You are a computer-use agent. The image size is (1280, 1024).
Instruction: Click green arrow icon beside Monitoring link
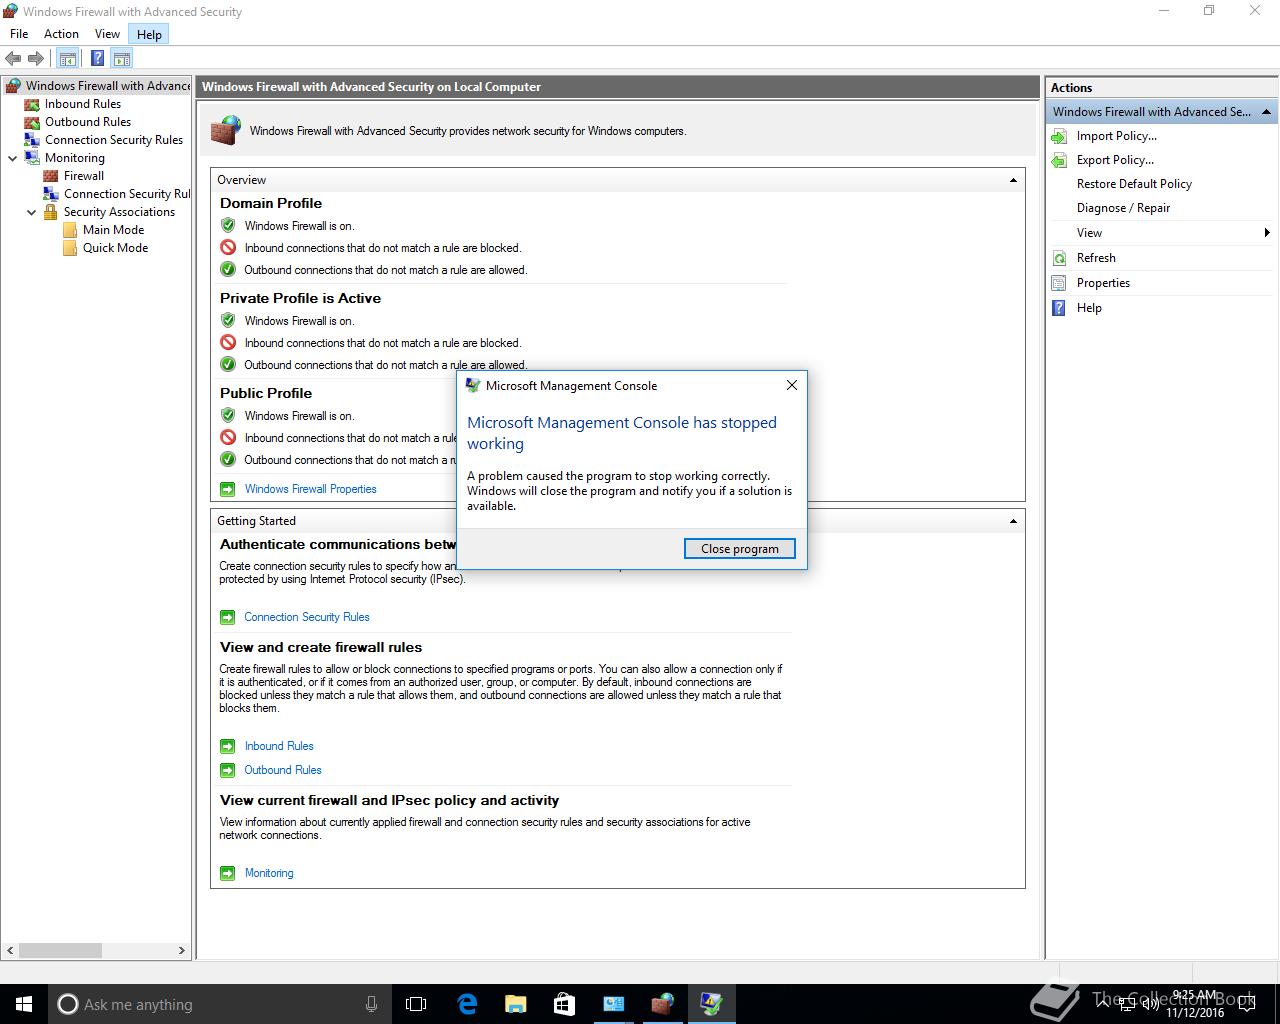[x=228, y=873]
